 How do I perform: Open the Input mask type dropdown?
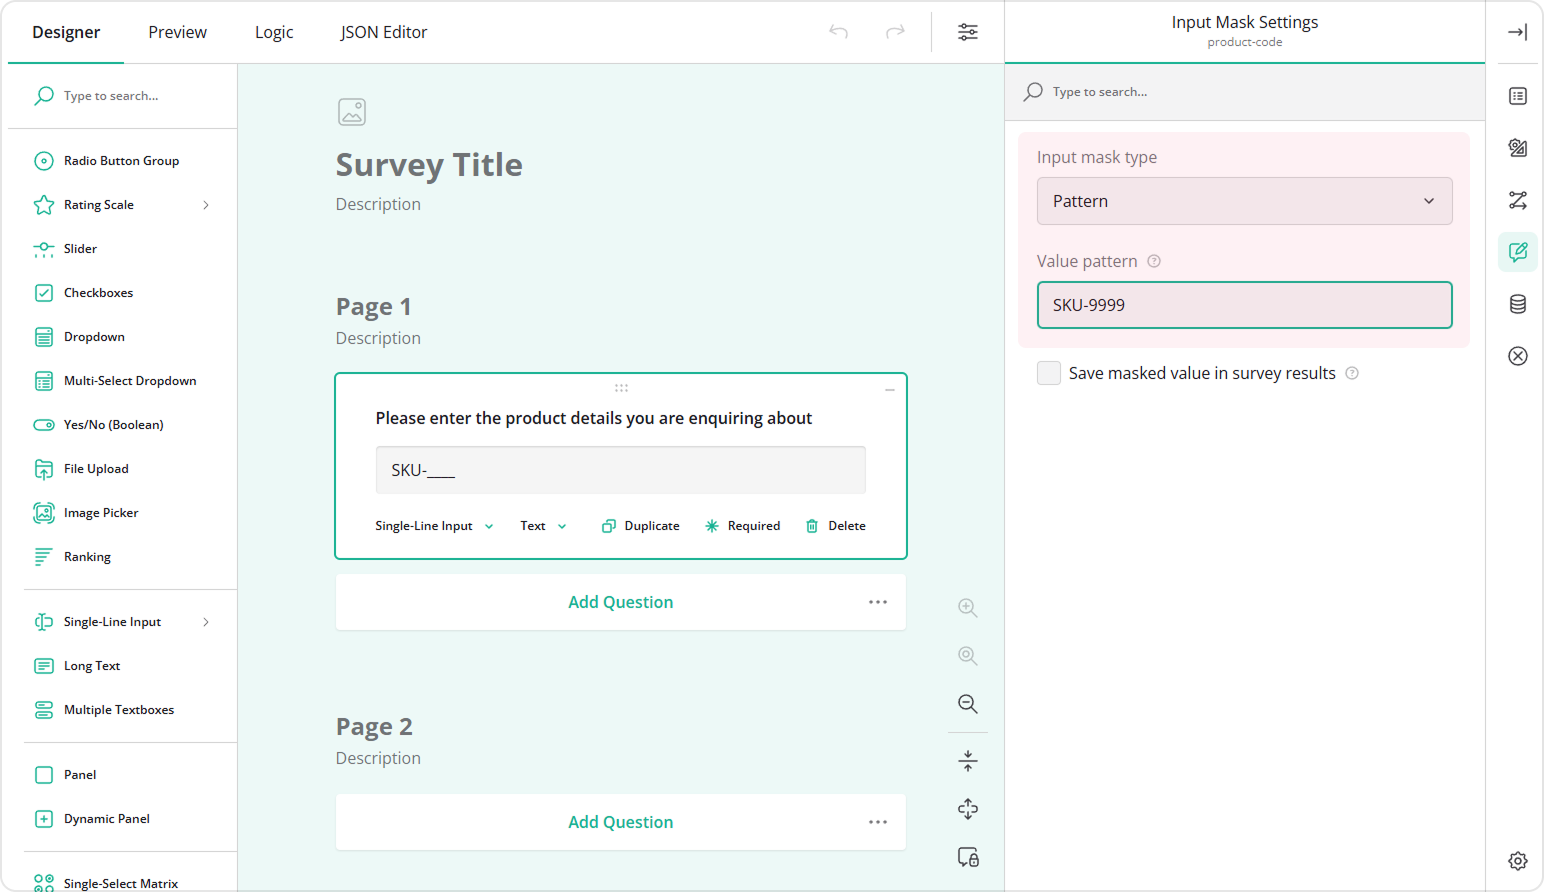pyautogui.click(x=1244, y=201)
